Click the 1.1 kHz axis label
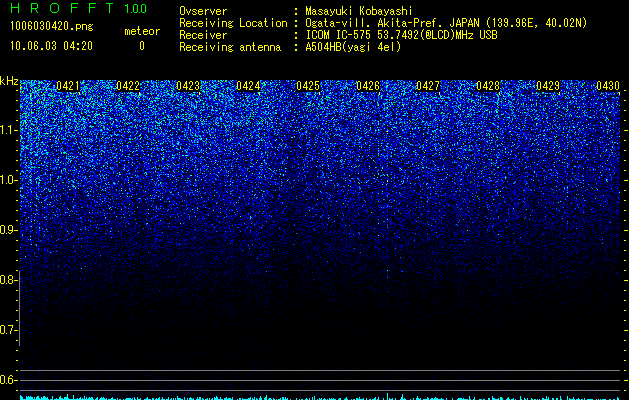The image size is (629, 400). click(x=8, y=130)
